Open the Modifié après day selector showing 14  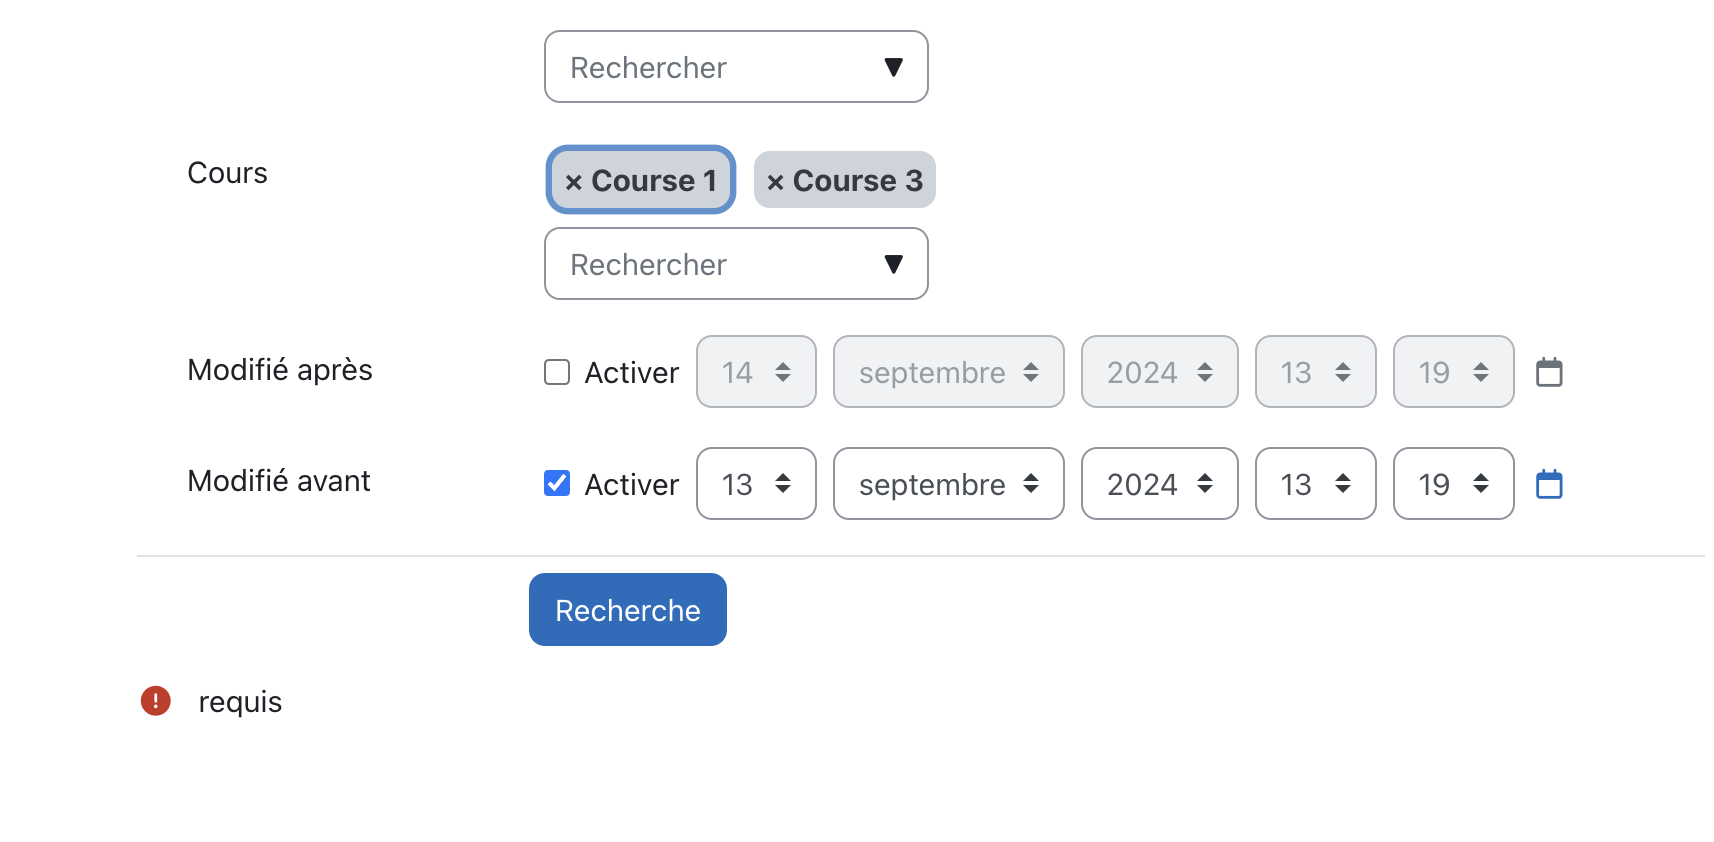coord(756,372)
